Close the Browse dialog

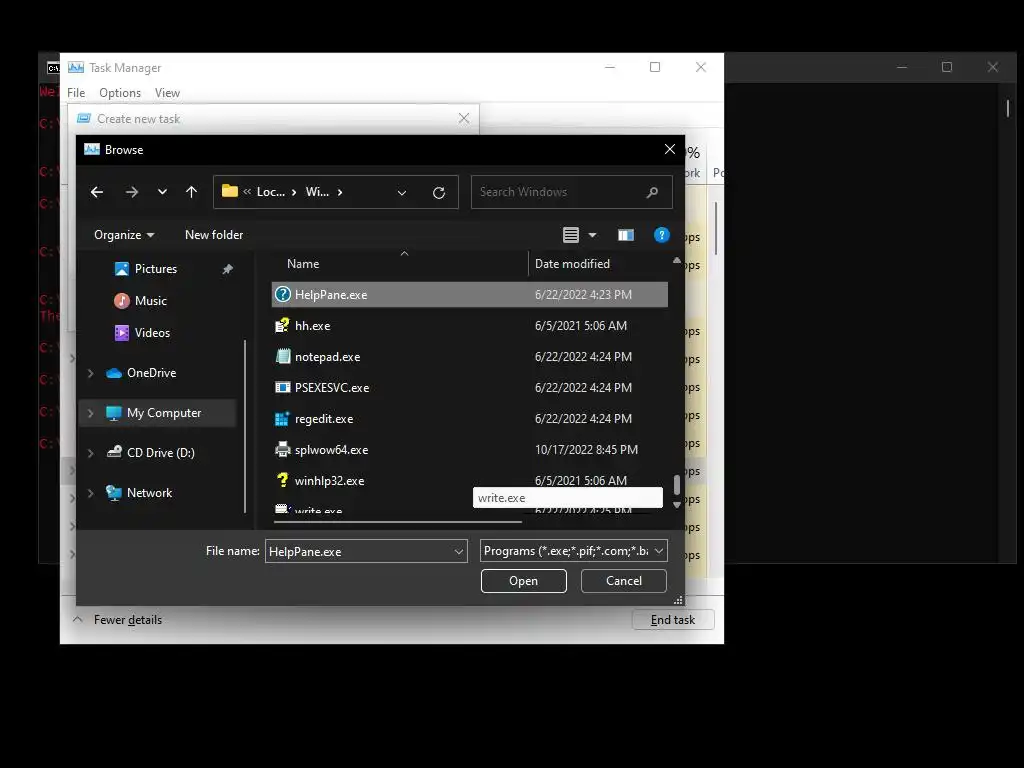(x=669, y=150)
